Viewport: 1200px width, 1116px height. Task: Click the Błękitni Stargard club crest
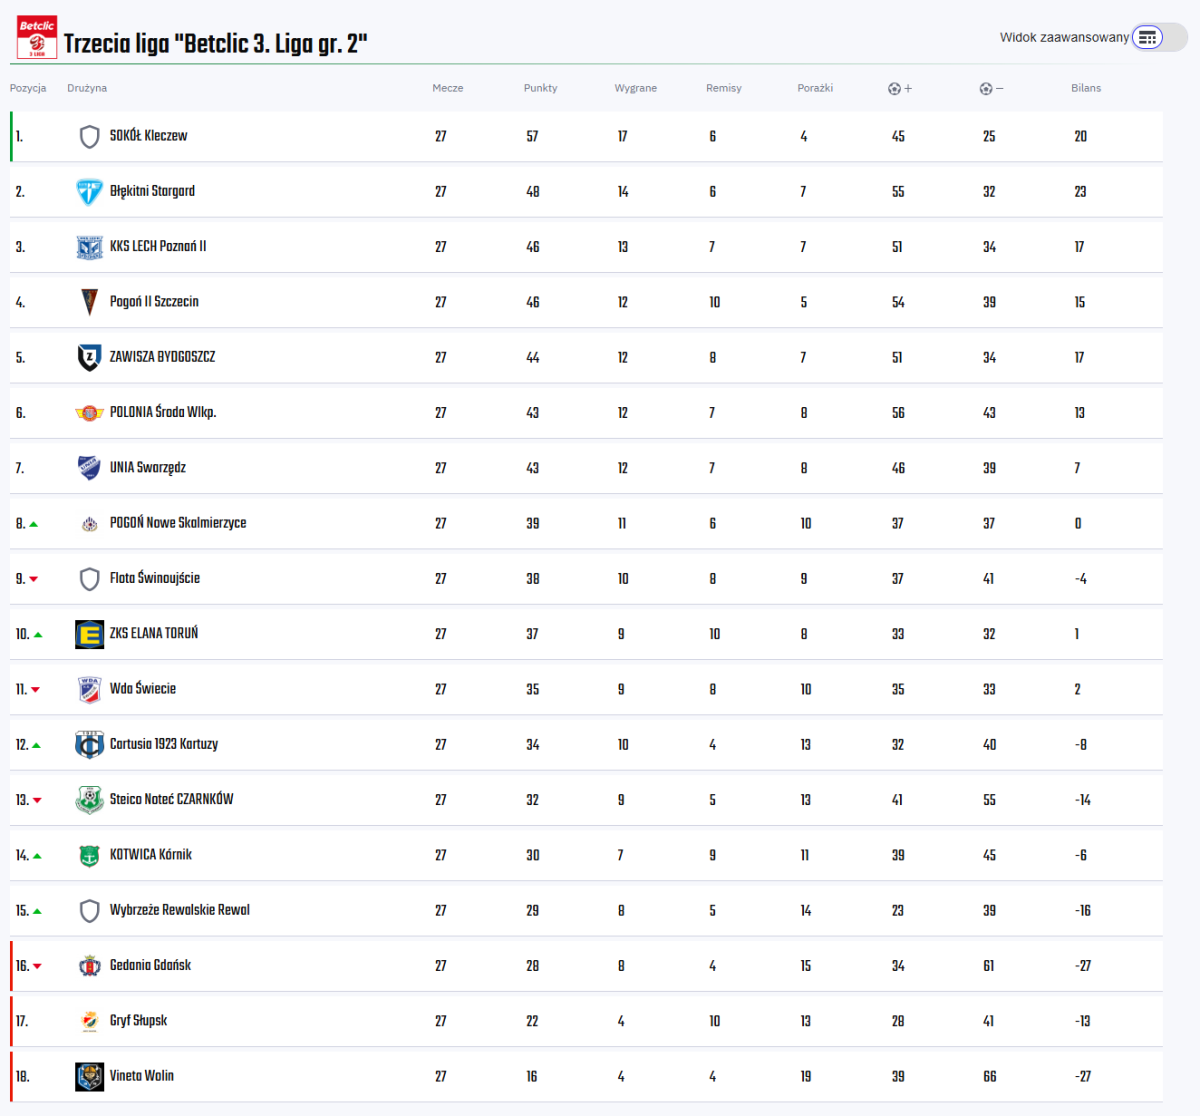pyautogui.click(x=89, y=192)
